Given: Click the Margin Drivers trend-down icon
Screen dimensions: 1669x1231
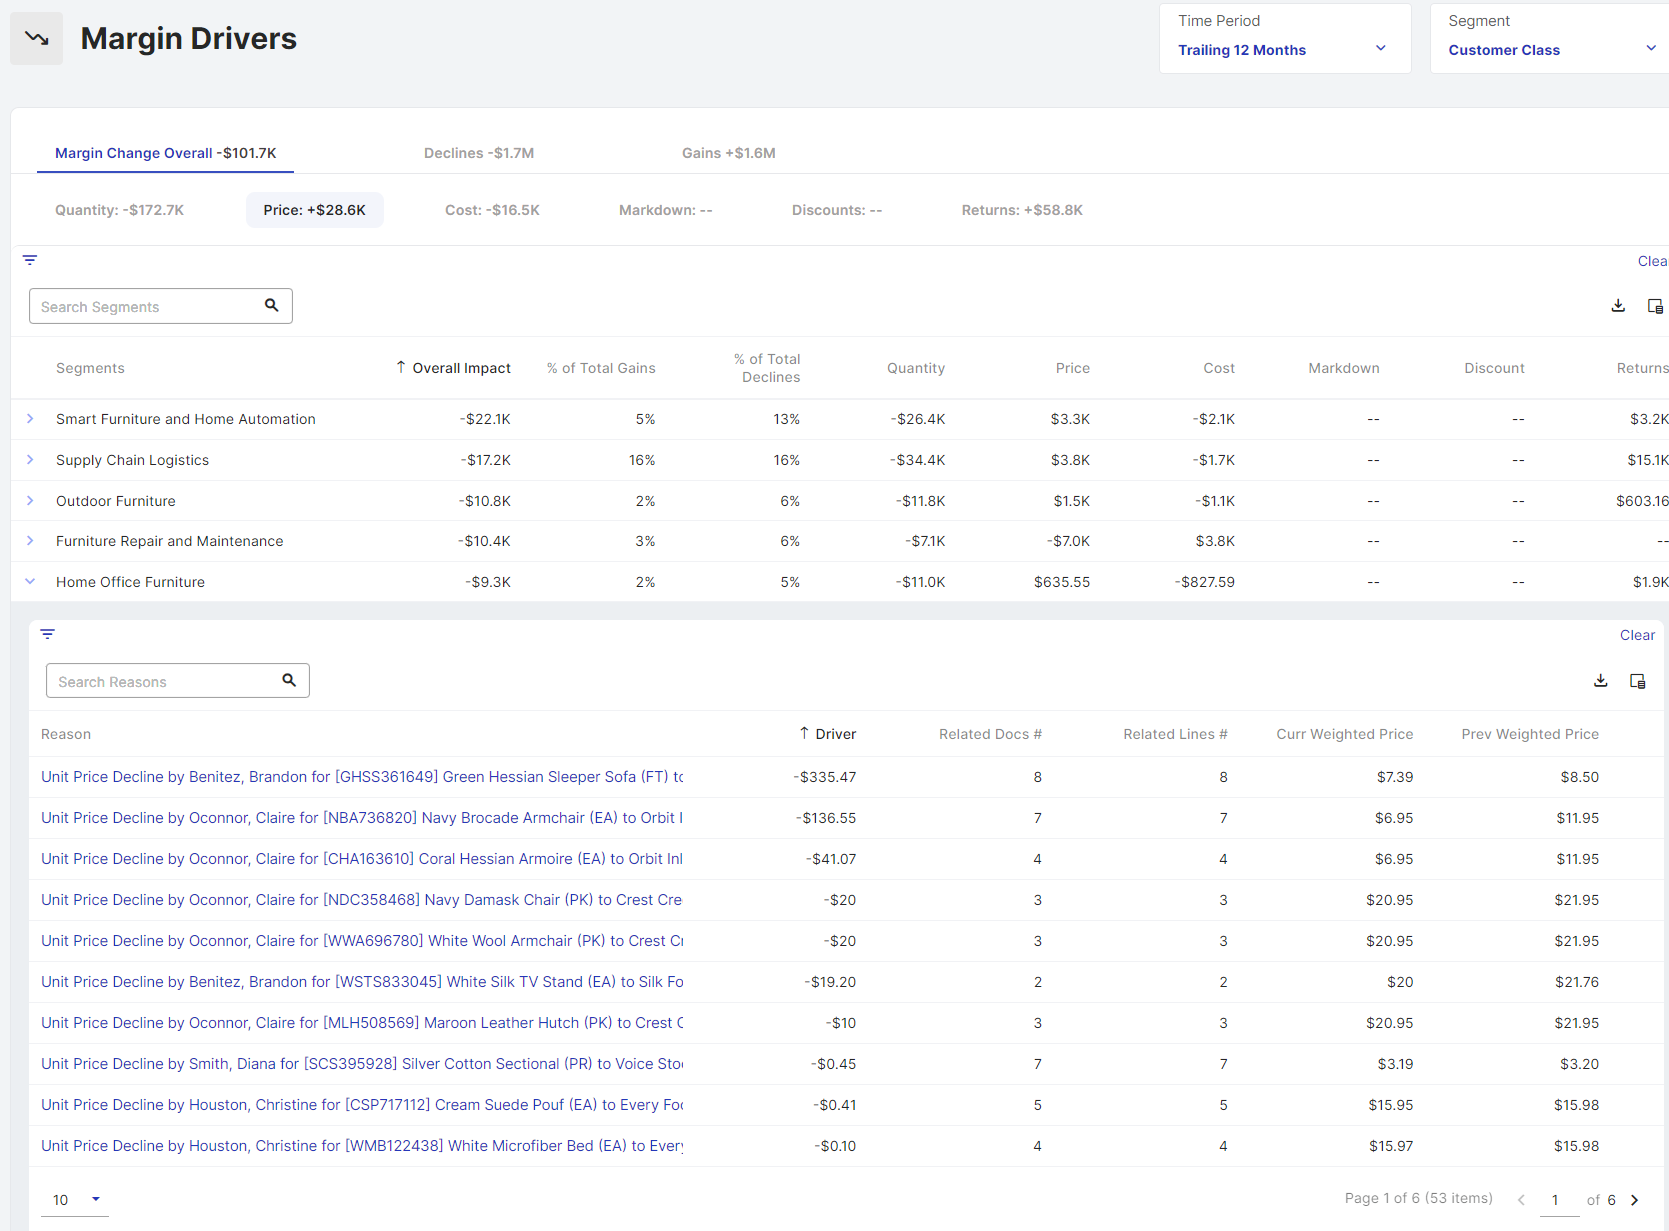Looking at the screenshot, I should 37,39.
